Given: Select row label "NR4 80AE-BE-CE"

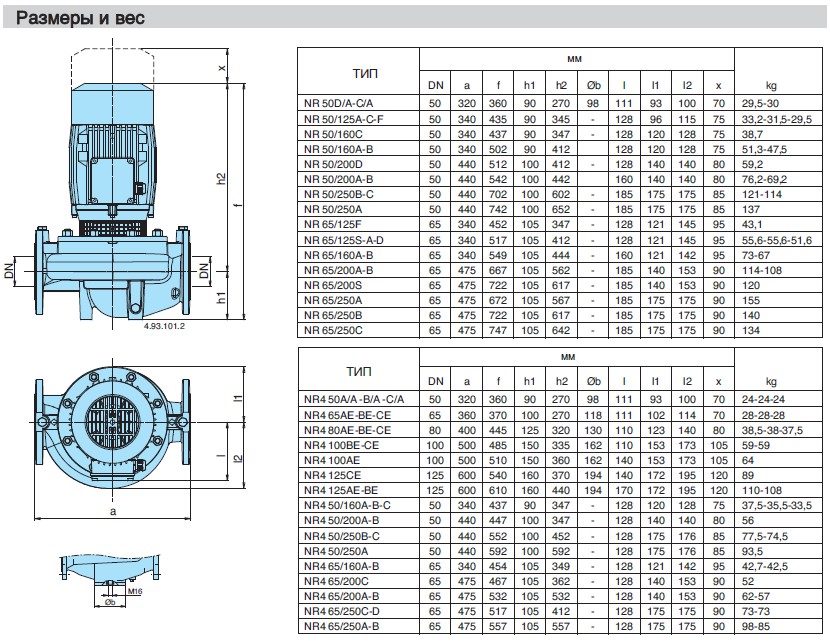Looking at the screenshot, I should pyautogui.click(x=347, y=430).
